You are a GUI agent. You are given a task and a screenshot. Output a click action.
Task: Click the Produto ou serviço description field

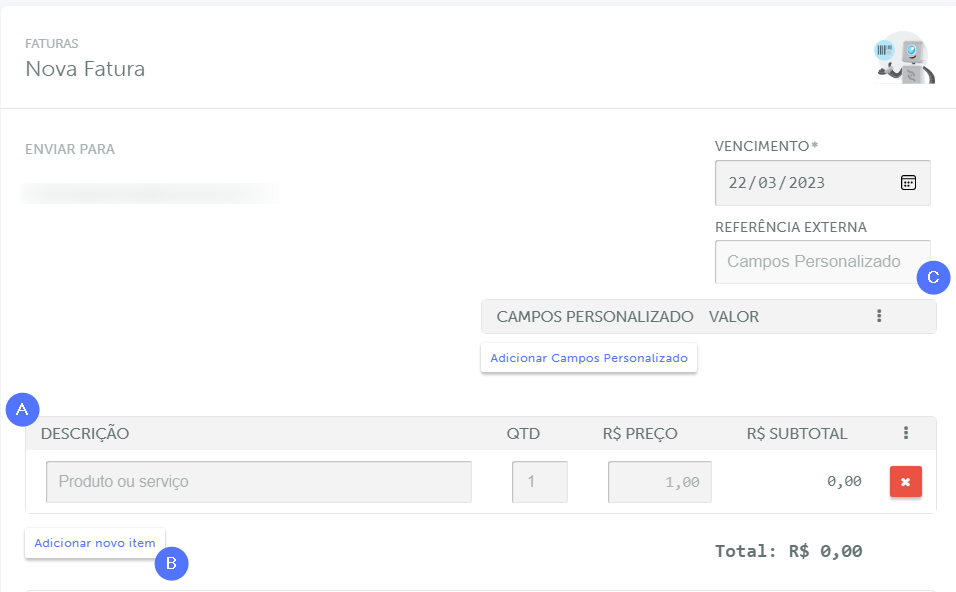click(x=258, y=482)
